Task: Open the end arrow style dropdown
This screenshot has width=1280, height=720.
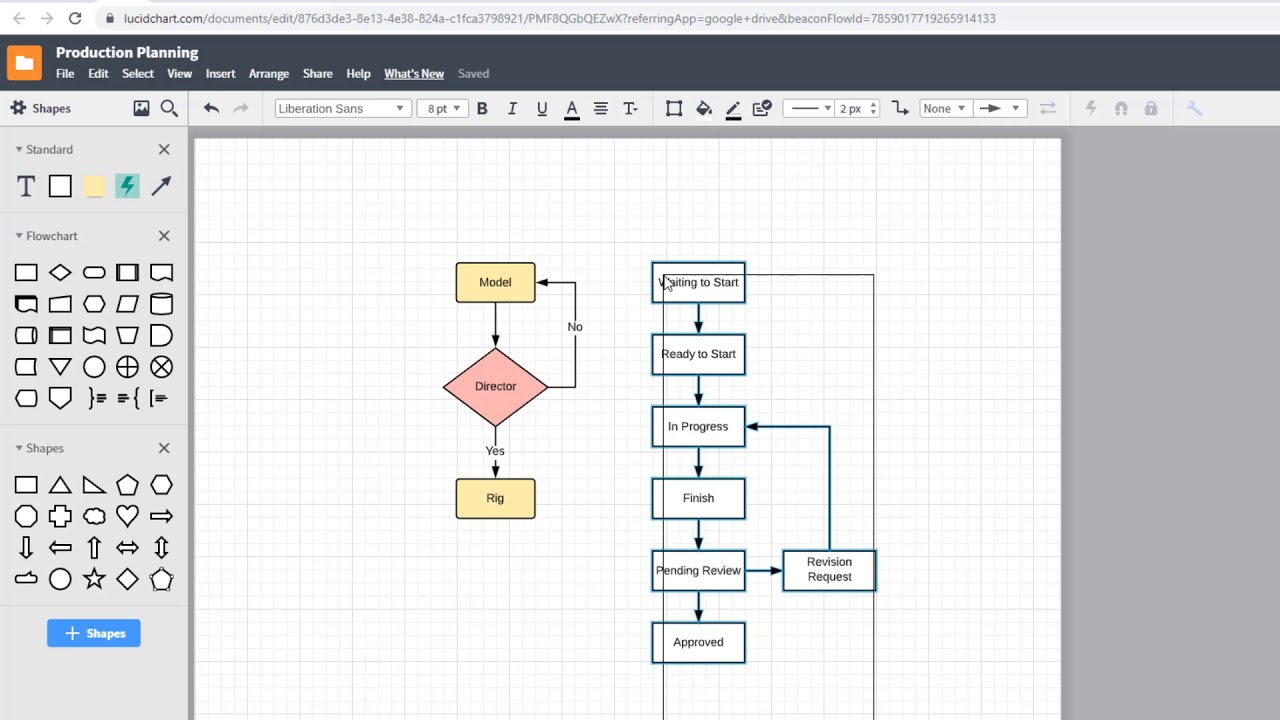Action: coord(1000,108)
